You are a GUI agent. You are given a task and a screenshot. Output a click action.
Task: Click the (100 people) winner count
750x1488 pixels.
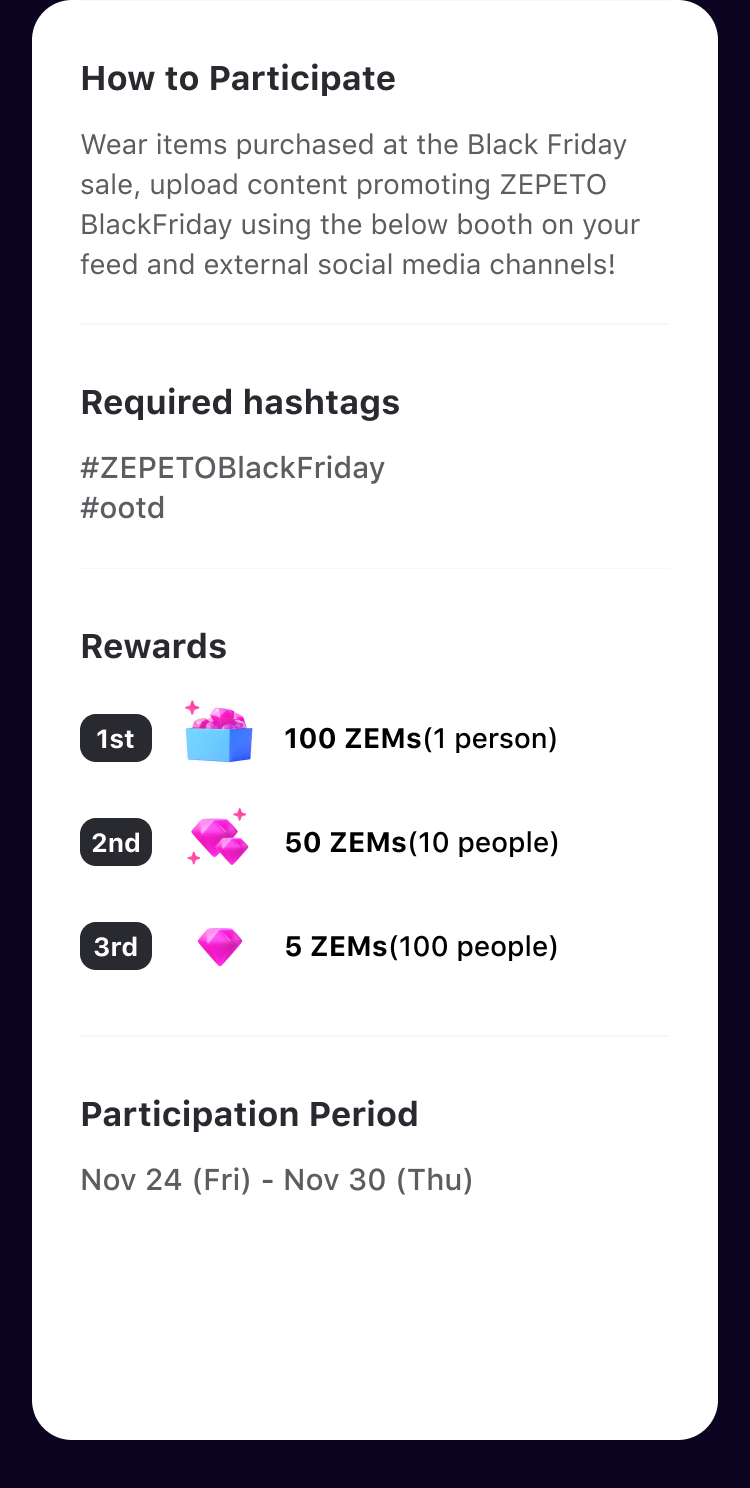(473, 946)
